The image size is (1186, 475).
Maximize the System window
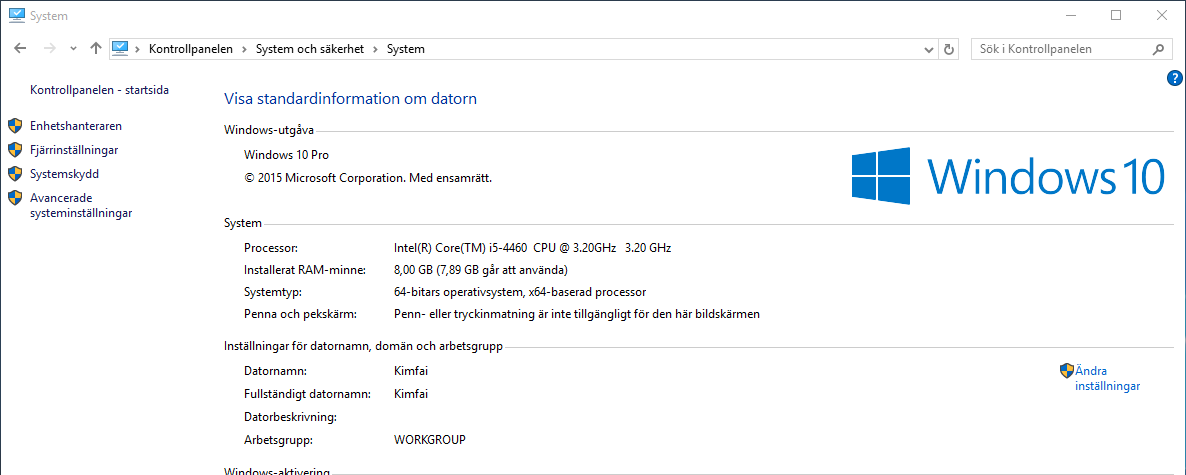(x=1116, y=15)
